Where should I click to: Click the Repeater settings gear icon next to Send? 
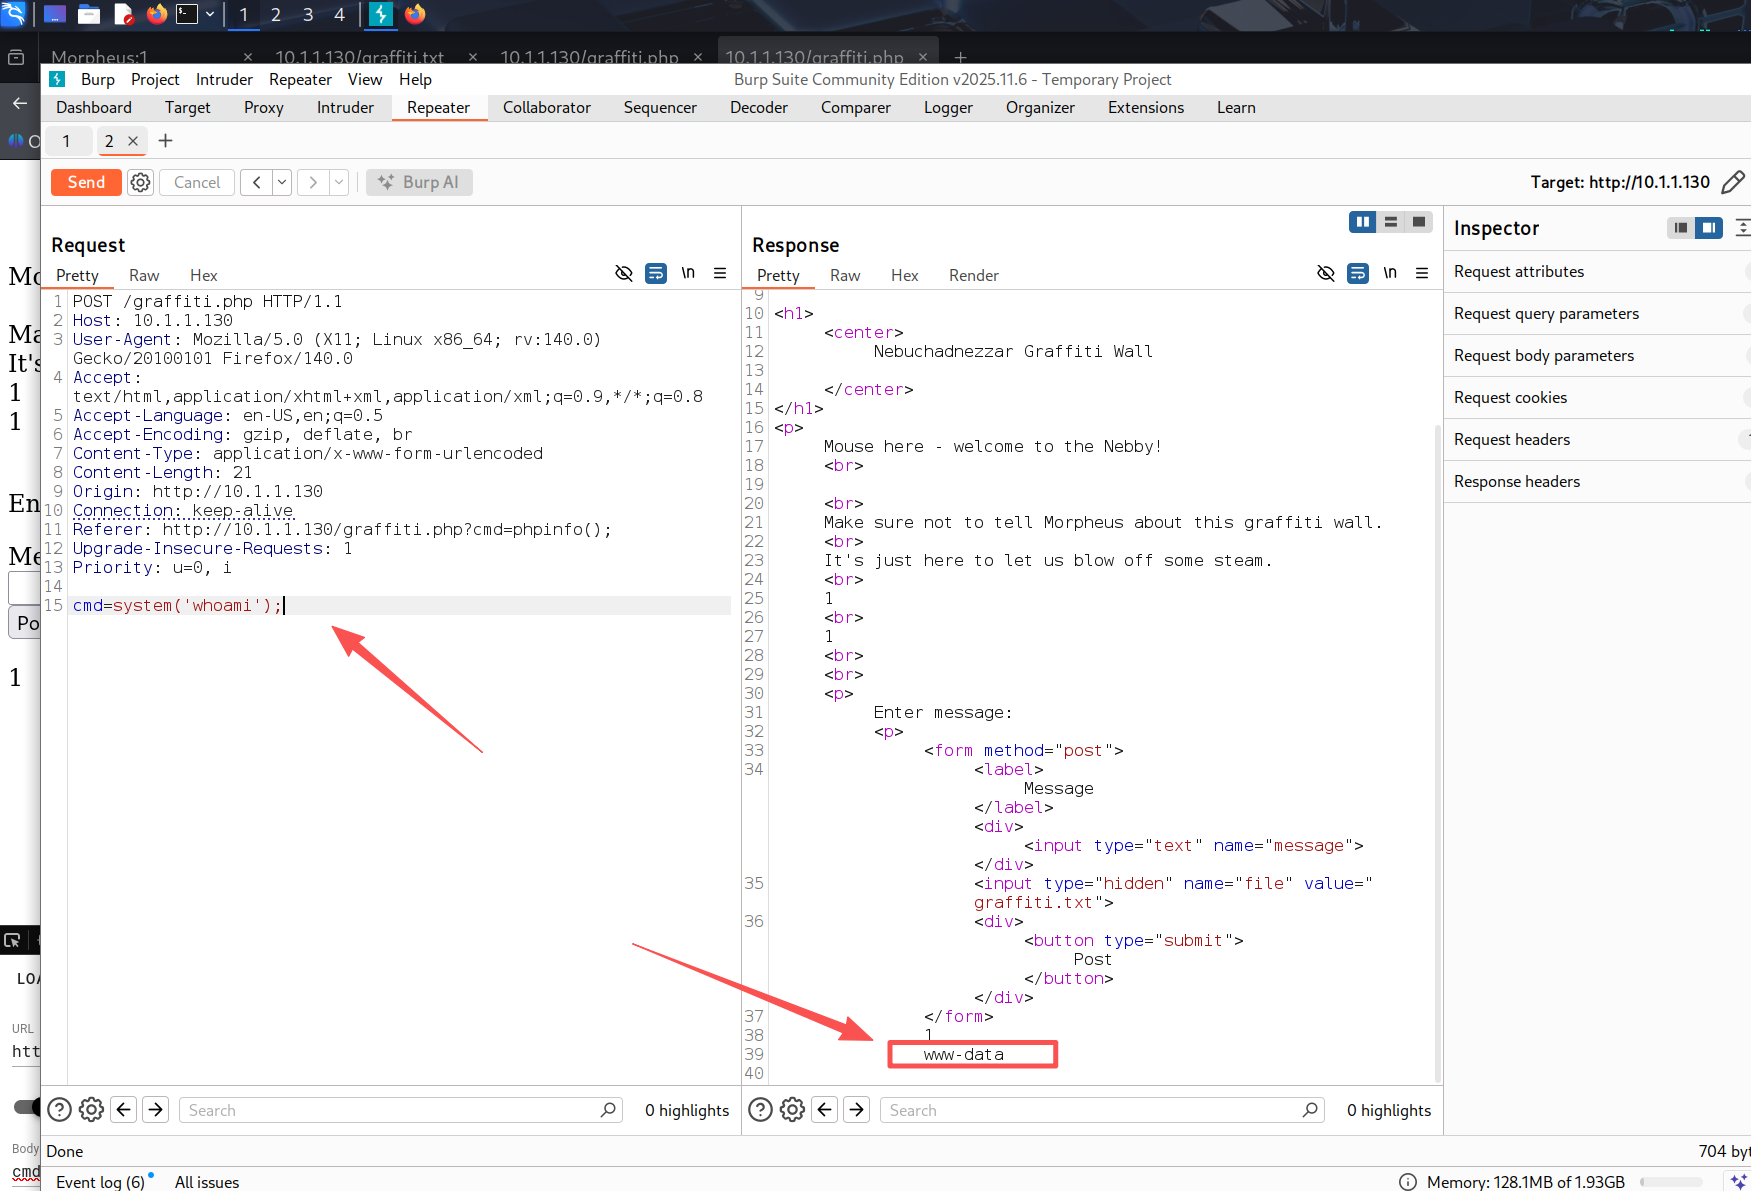coord(141,182)
